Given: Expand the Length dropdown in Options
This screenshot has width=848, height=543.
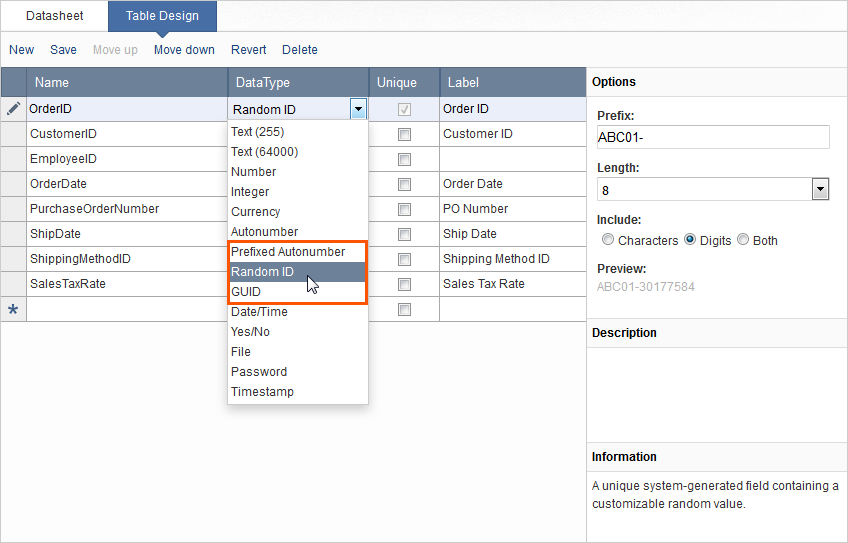Looking at the screenshot, I should [x=820, y=189].
